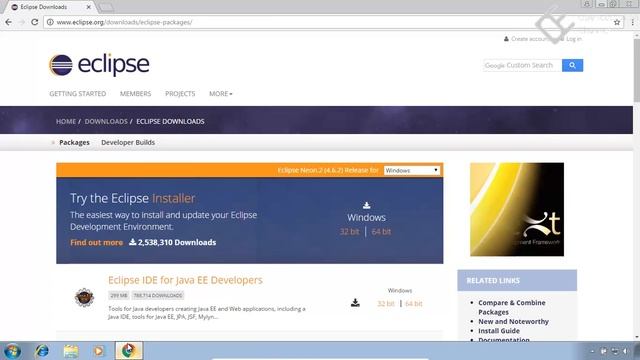Open New and Noteworthy link

coord(513,322)
